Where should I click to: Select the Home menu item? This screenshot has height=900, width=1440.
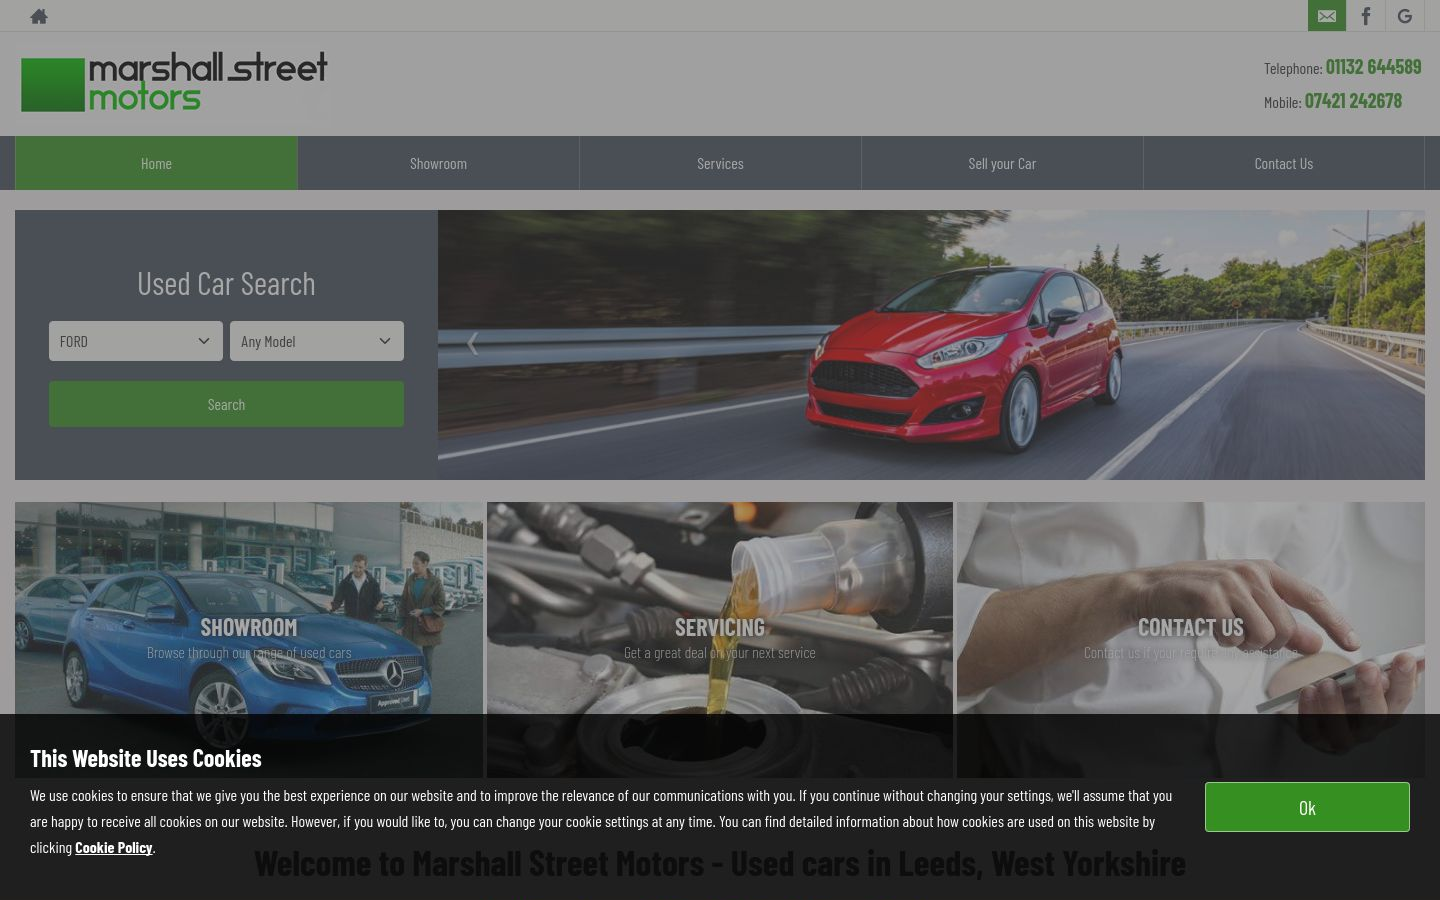pos(156,163)
